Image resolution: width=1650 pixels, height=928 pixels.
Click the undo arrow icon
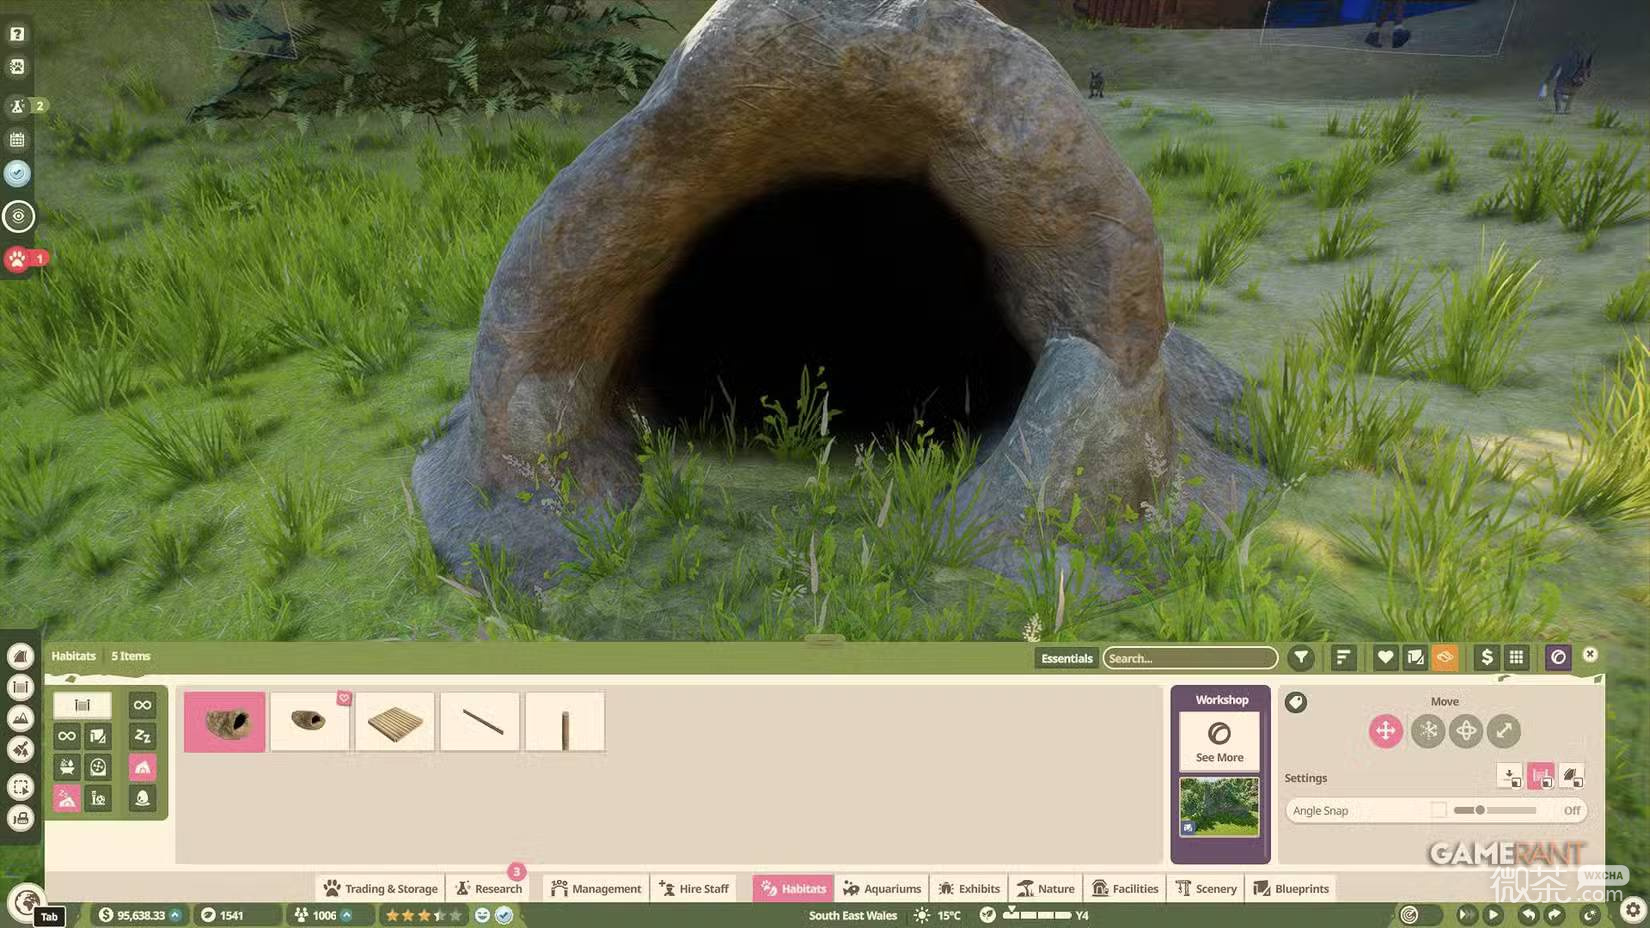pos(1527,914)
